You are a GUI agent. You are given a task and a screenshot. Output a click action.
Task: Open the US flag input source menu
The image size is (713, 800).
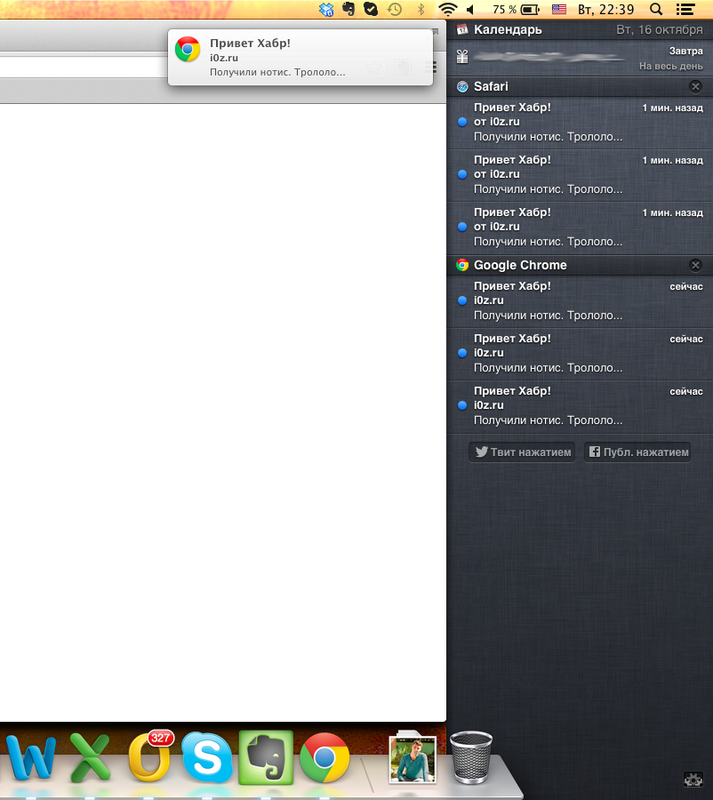(x=559, y=9)
